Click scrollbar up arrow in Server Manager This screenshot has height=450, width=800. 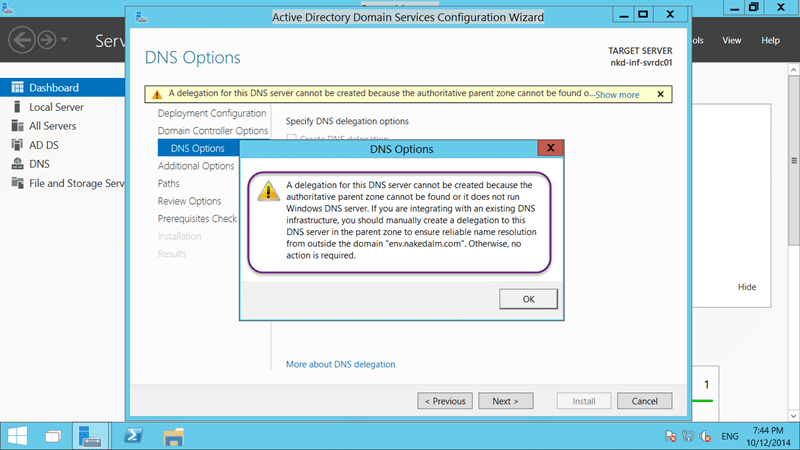pos(793,69)
